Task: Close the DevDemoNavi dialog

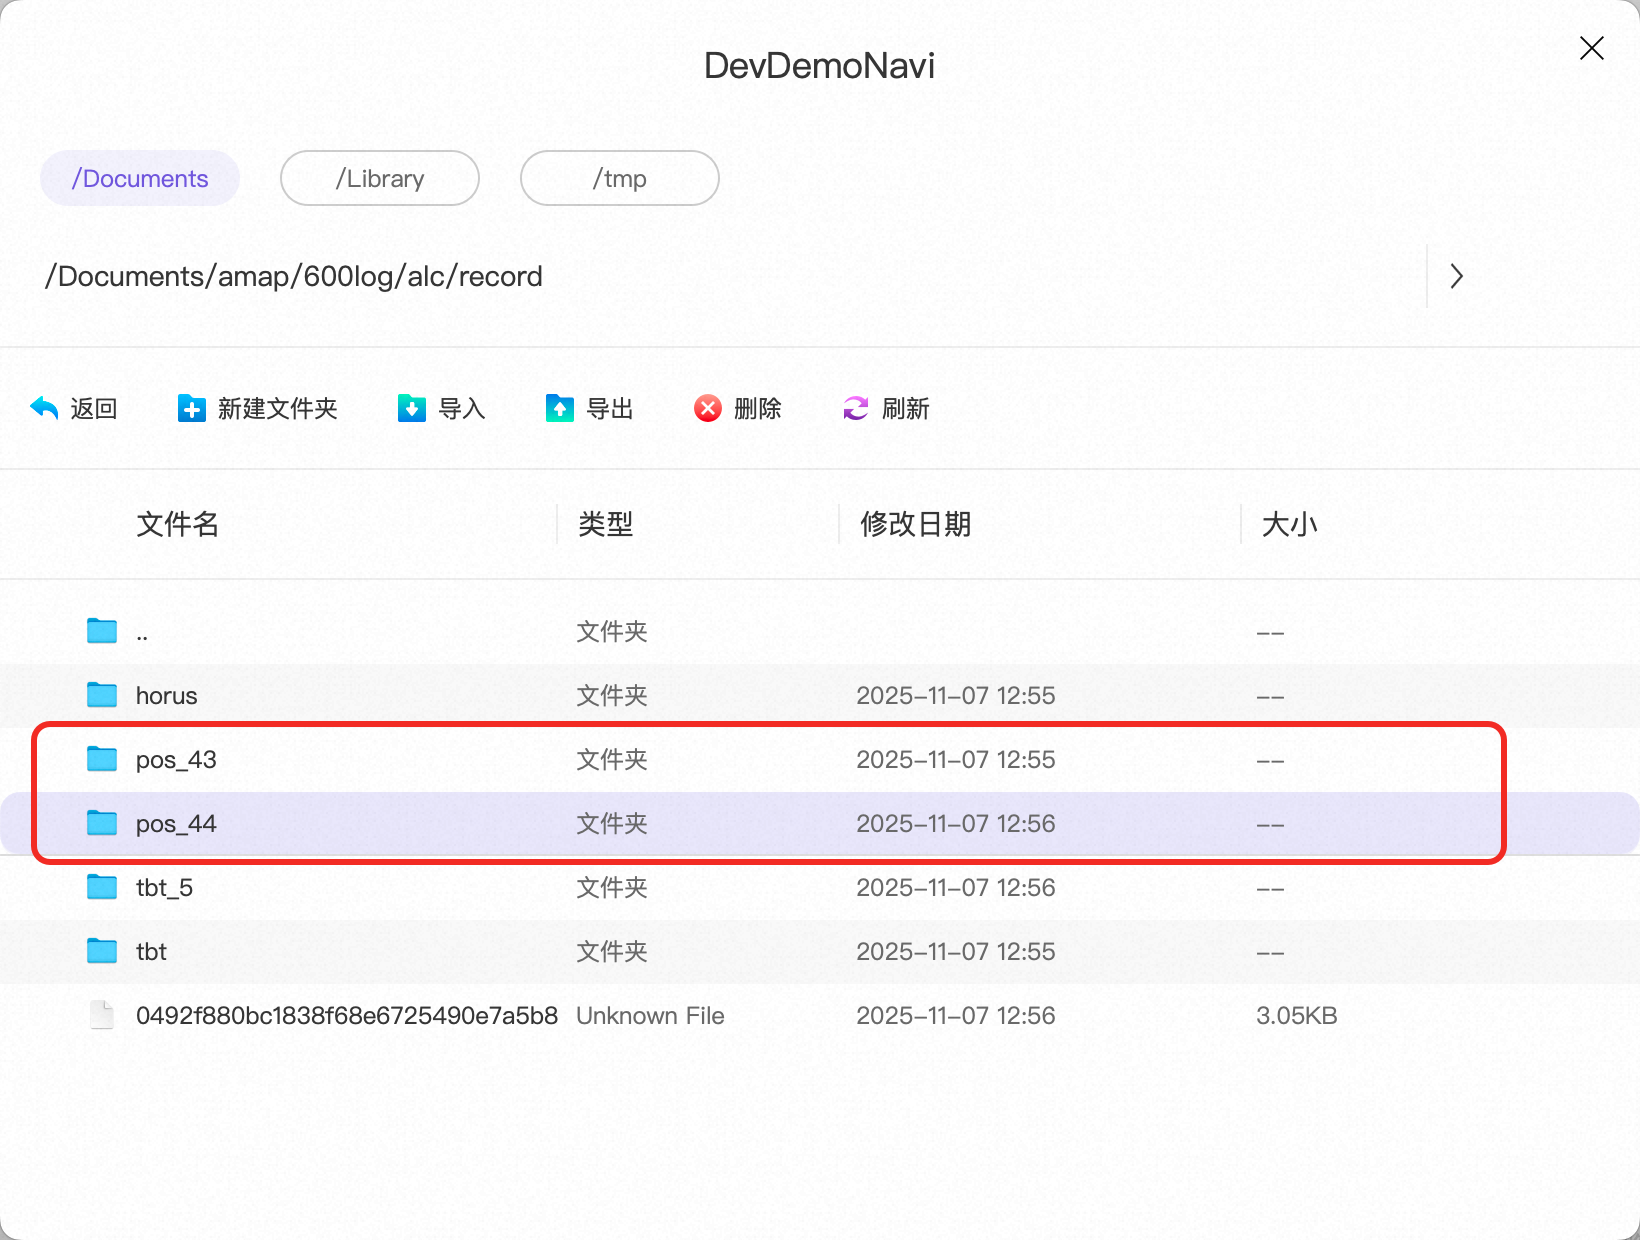Action: 1591,48
